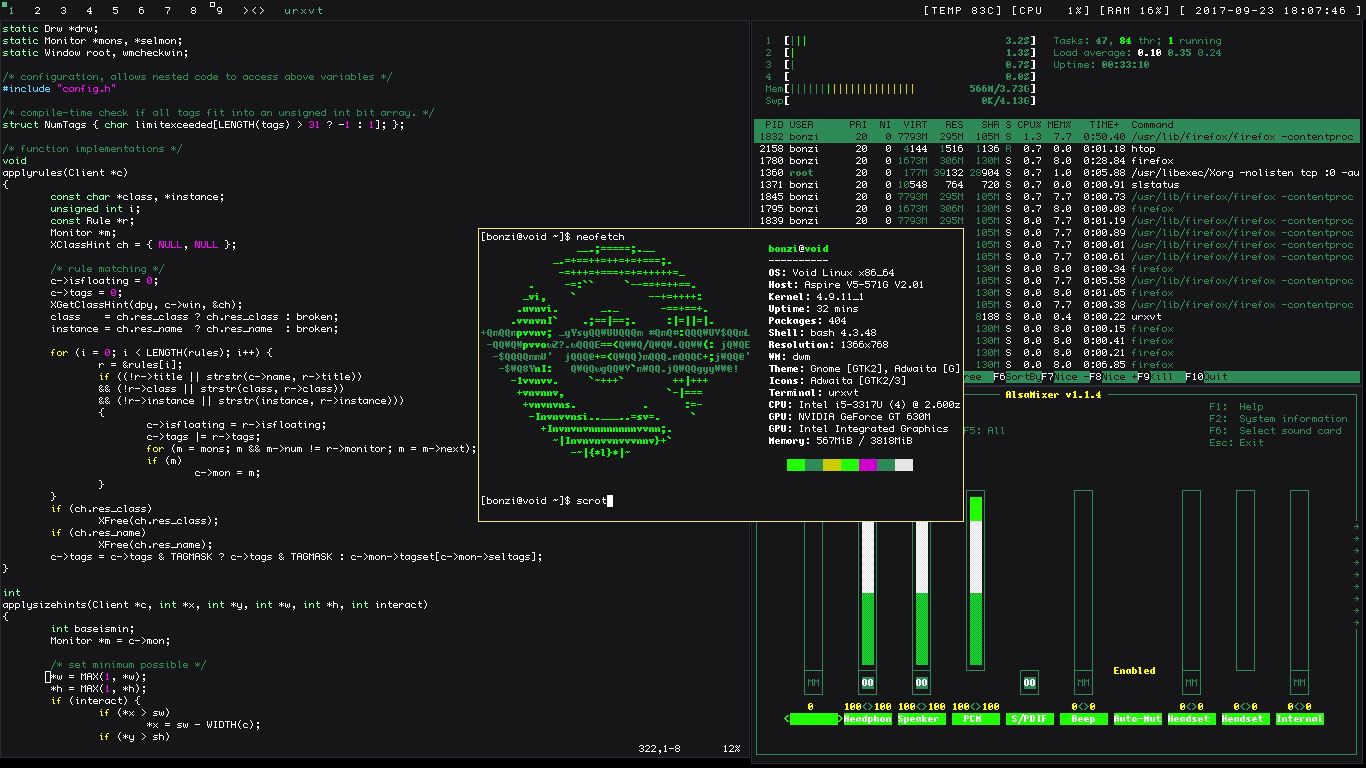The width and height of the screenshot is (1366, 768).
Task: Select the Beep channel label
Action: click(x=1083, y=719)
